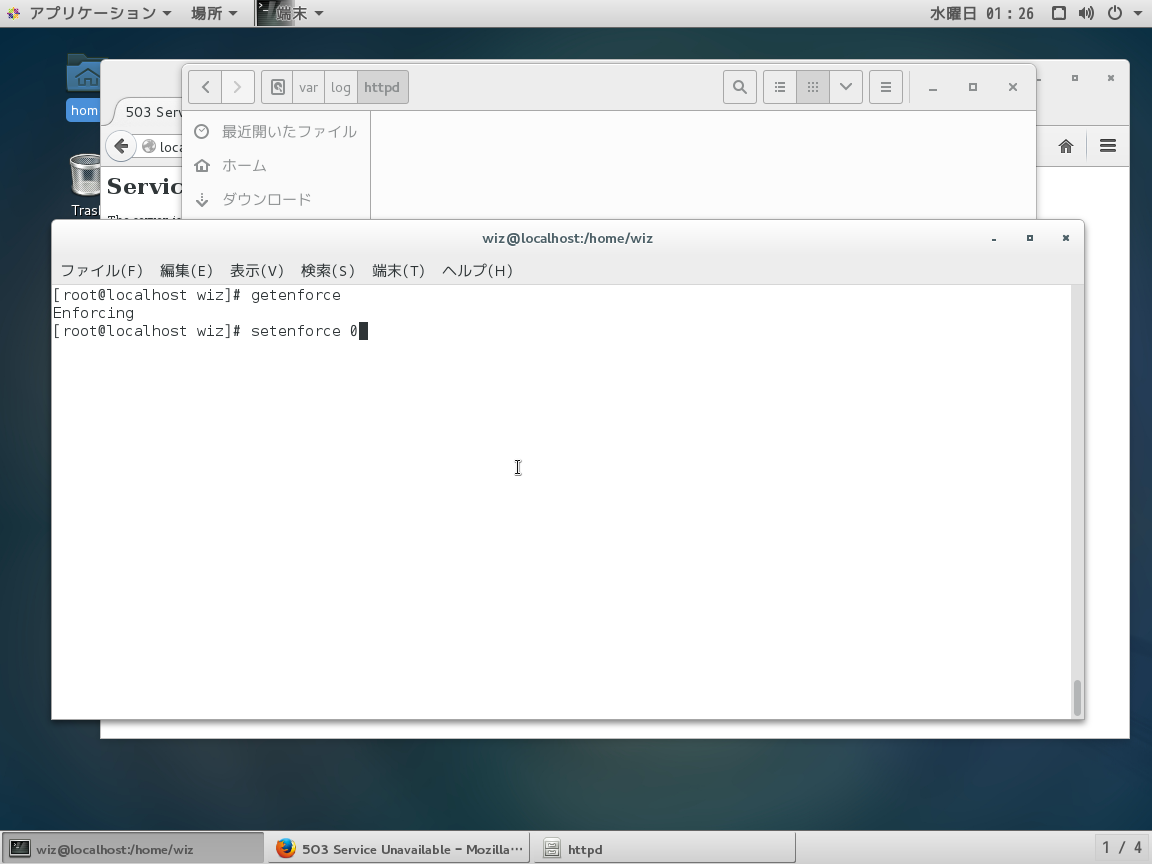The width and height of the screenshot is (1152, 864).
Task: Select the '503 Serv' Firefox tab
Action: (x=151, y=112)
